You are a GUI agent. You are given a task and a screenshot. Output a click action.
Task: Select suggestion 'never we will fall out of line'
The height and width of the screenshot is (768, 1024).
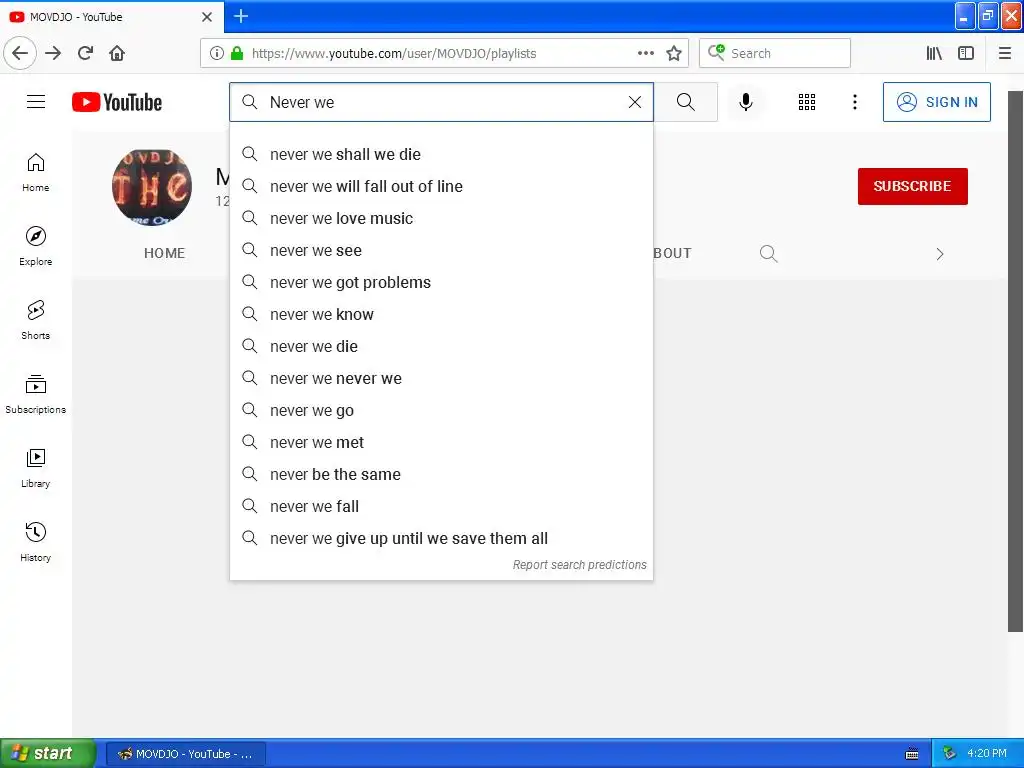point(441,186)
